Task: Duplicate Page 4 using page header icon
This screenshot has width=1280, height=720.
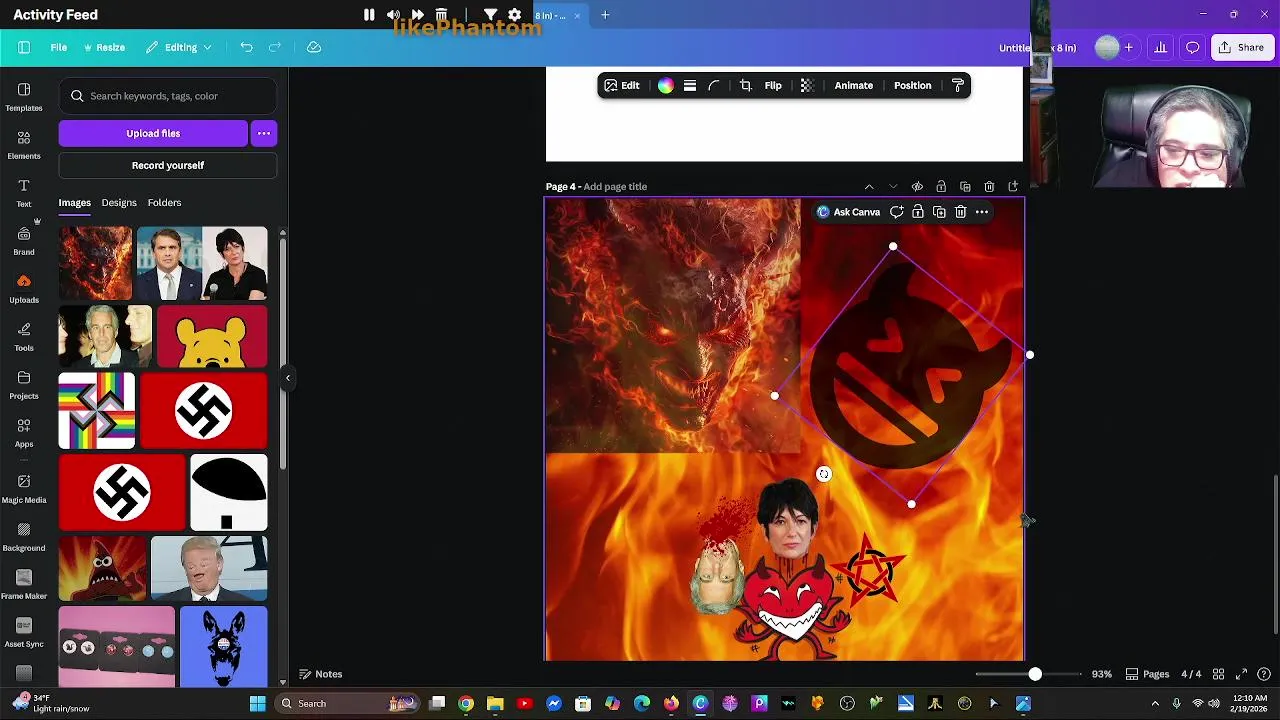Action: tap(965, 187)
